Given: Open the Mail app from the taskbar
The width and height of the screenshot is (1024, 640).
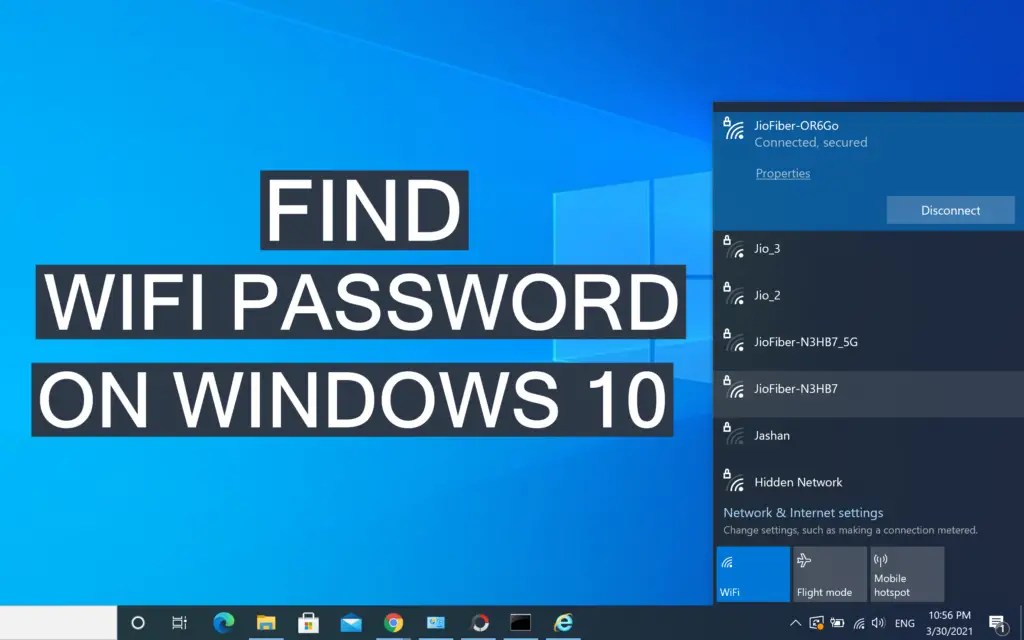Looking at the screenshot, I should click(348, 622).
